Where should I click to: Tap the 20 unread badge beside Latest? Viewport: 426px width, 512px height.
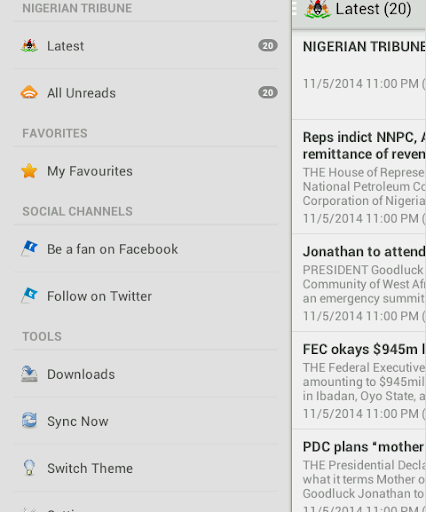pyautogui.click(x=268, y=46)
